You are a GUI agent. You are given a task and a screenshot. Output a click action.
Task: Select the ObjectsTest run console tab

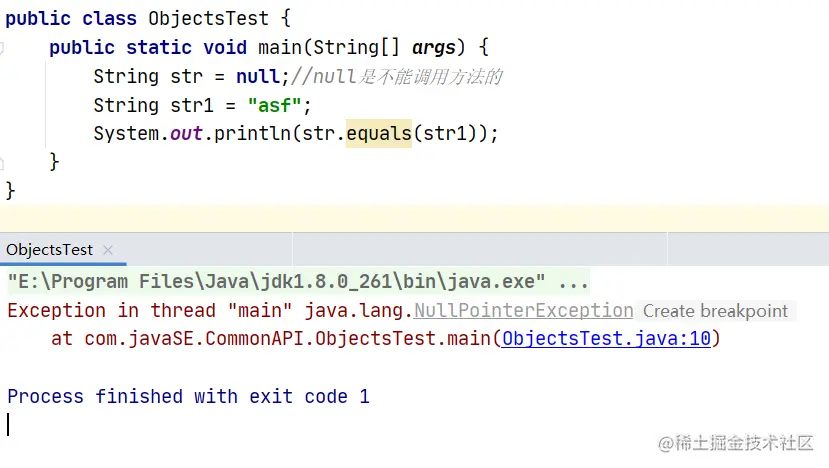pyautogui.click(x=49, y=250)
